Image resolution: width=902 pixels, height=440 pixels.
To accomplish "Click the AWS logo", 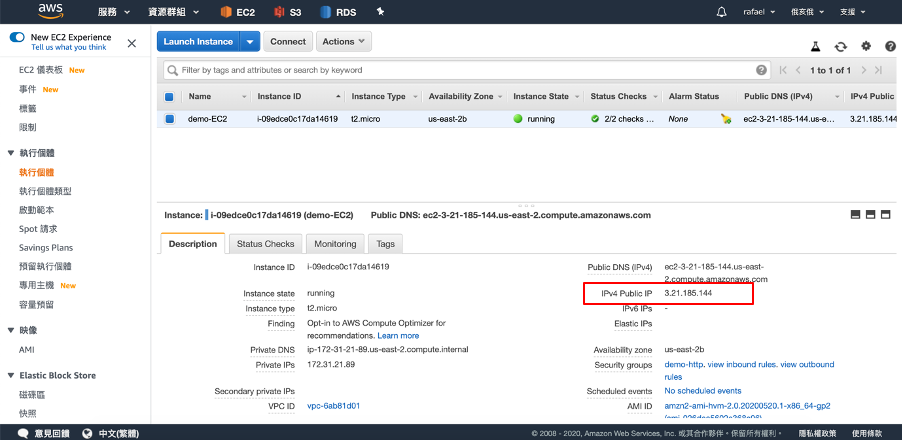I will click(x=50, y=10).
